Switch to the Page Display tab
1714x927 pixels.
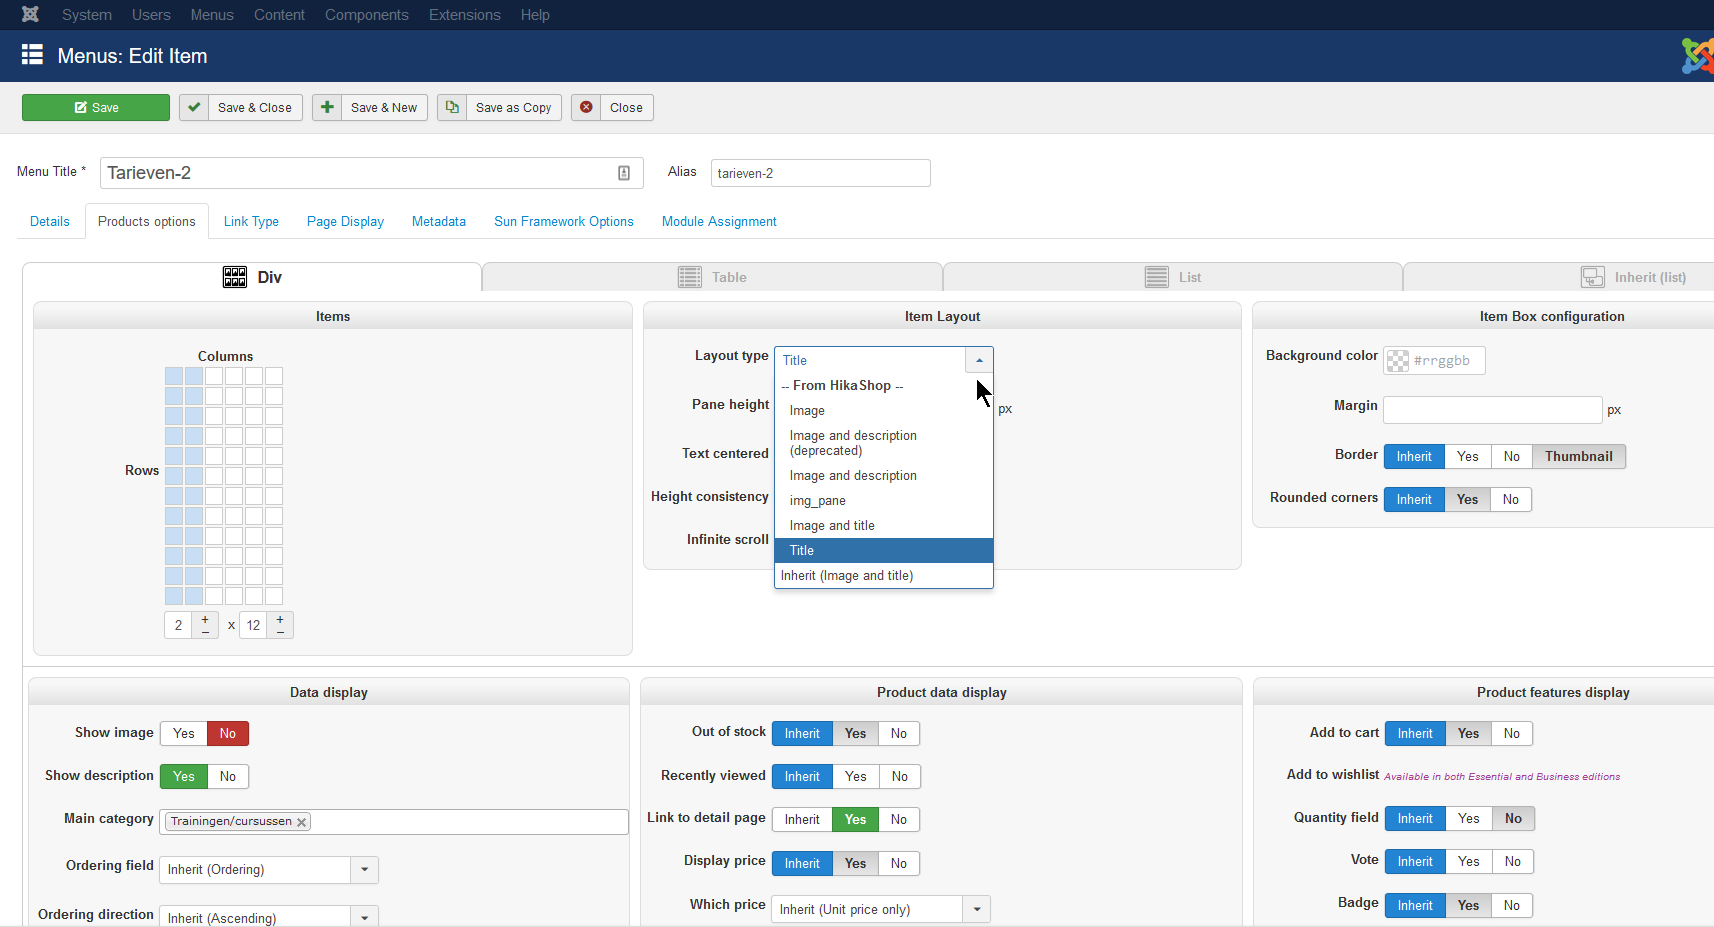click(x=345, y=222)
